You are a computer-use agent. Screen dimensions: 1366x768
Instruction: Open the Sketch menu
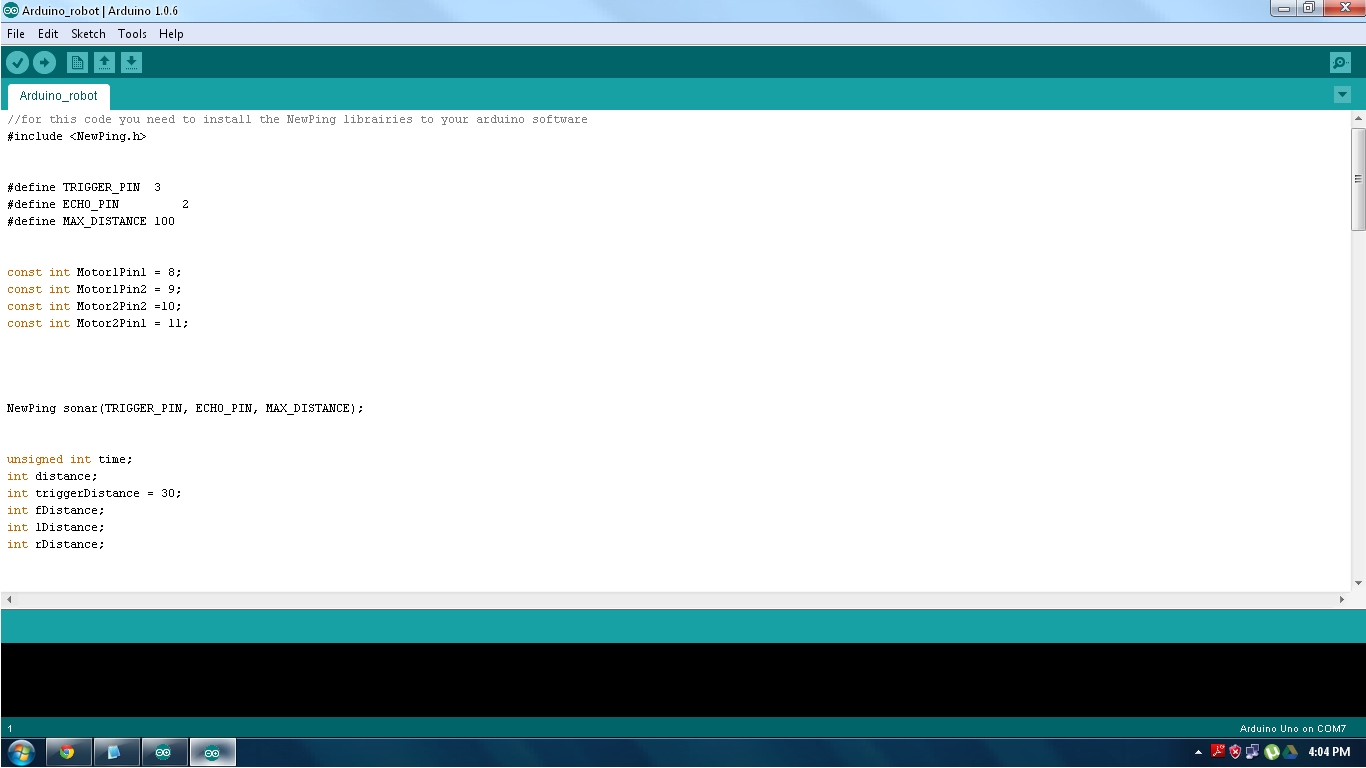[x=88, y=34]
